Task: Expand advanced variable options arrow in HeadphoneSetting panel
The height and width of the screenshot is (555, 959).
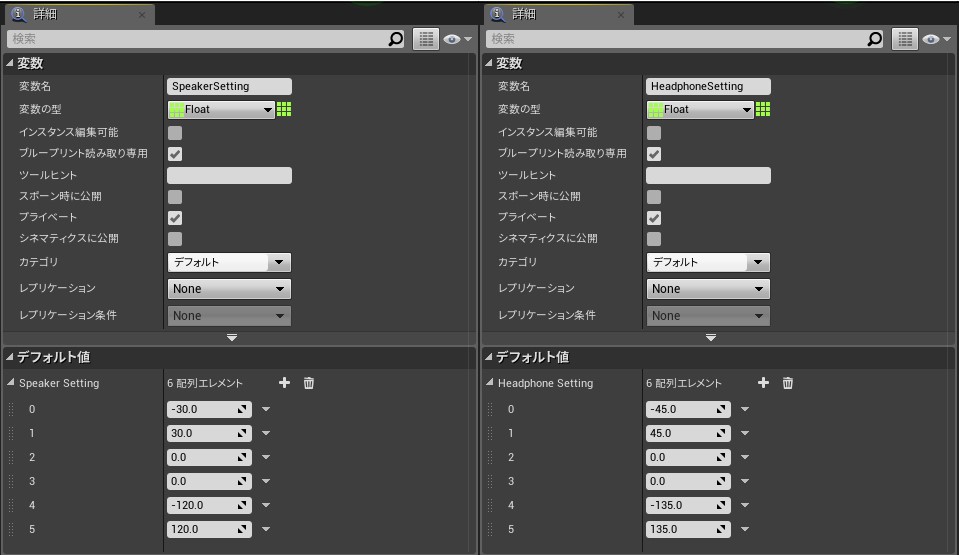Action: click(711, 337)
